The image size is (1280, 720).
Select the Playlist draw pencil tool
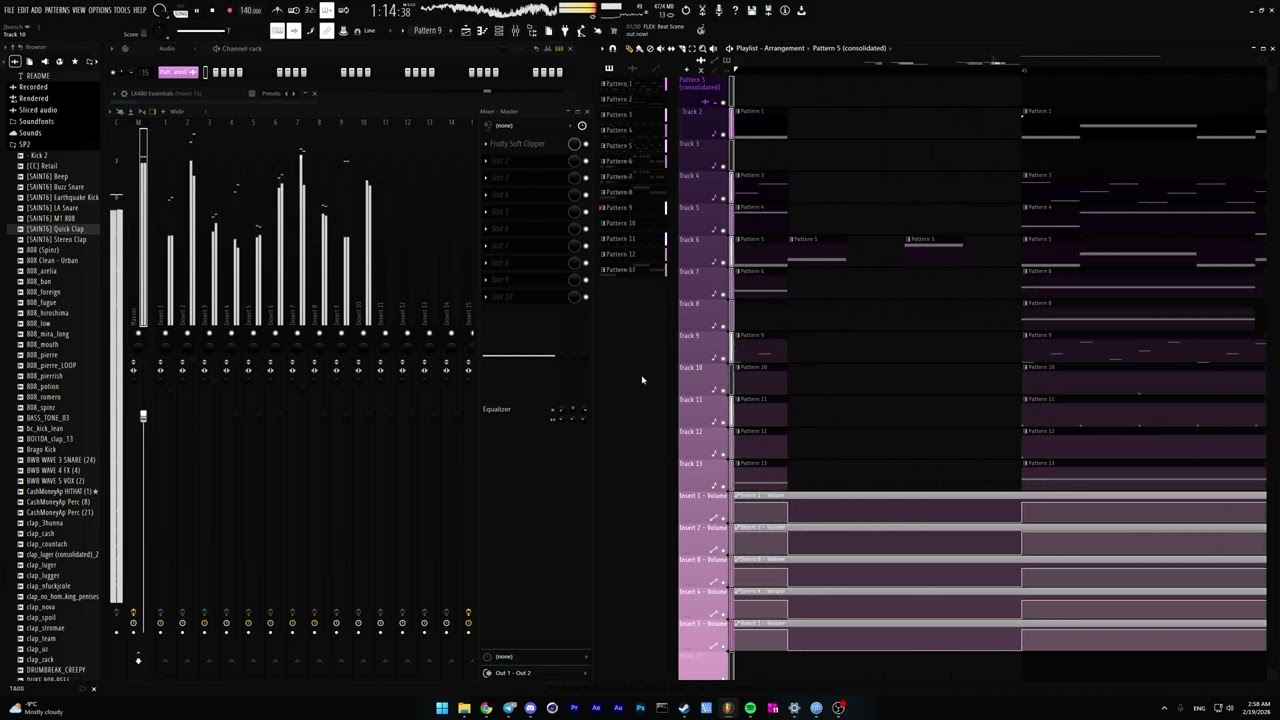click(629, 48)
